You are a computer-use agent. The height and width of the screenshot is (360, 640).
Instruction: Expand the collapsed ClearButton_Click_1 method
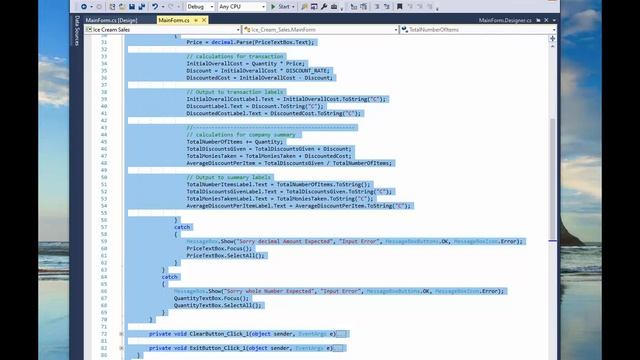pos(121,334)
